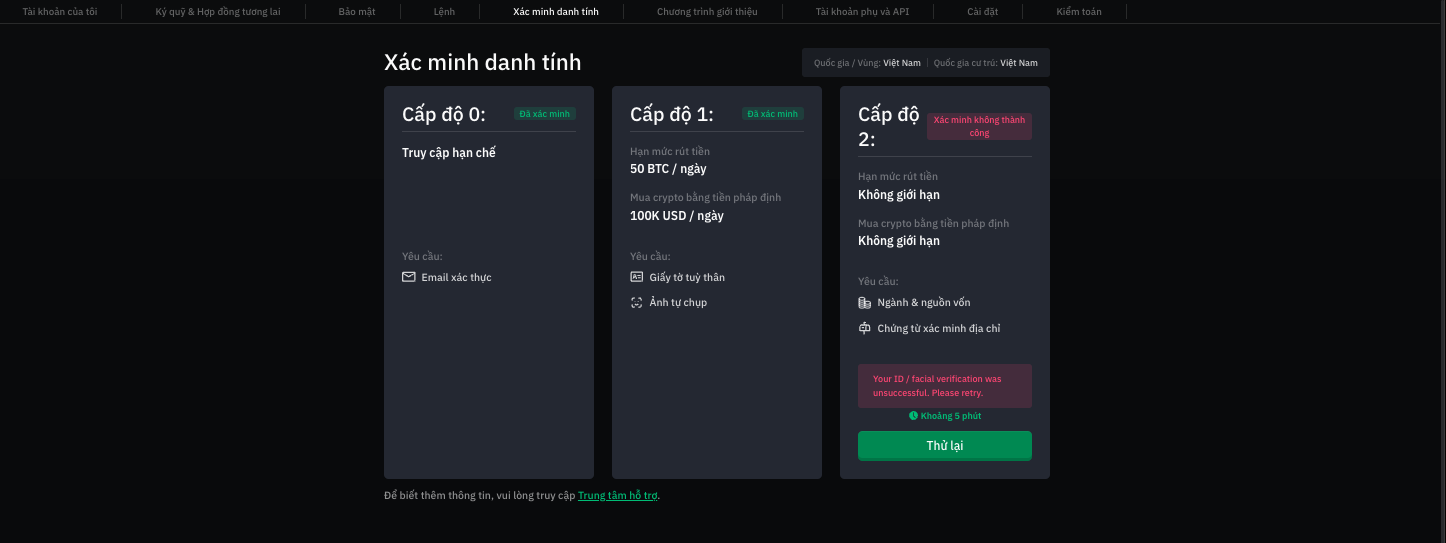
Task: Click the selfie frame icon beside Ảnh tự chụp
Action: [x=636, y=302]
